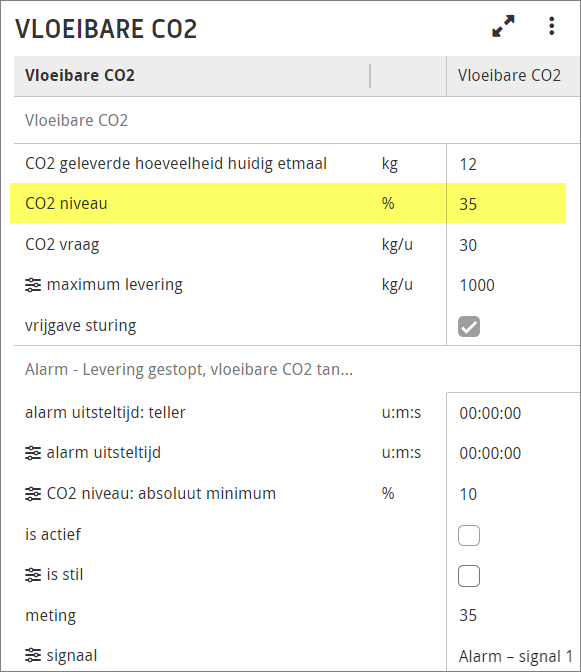Edit the maximum levering value 1000
The image size is (581, 672).
coord(477,285)
